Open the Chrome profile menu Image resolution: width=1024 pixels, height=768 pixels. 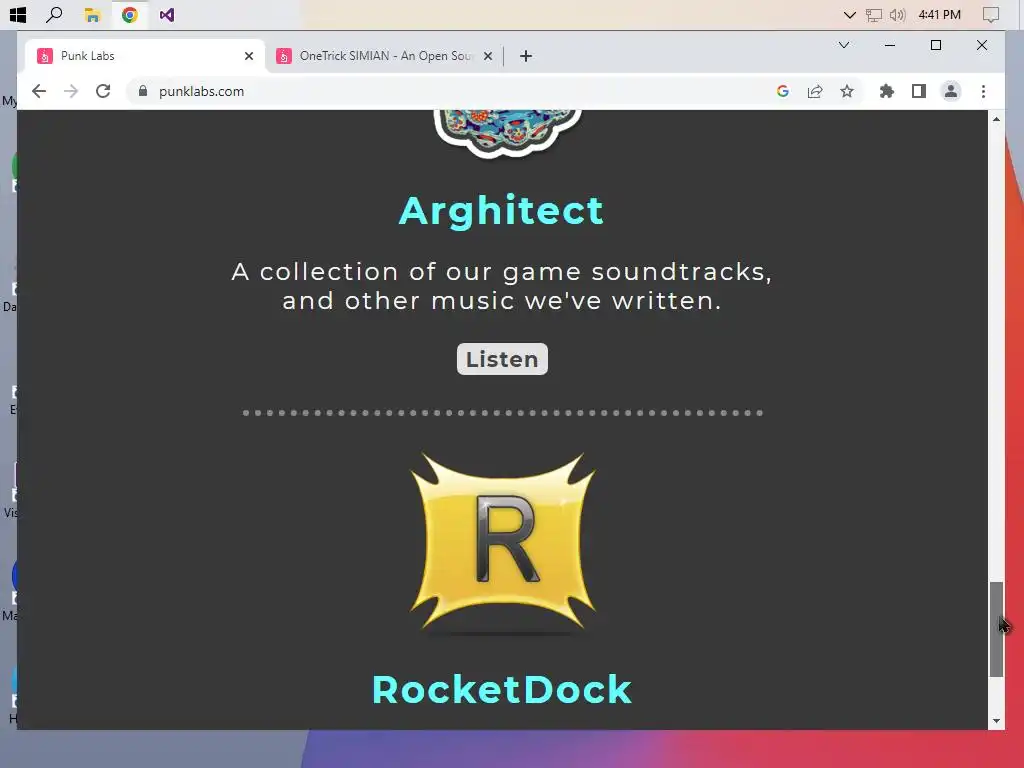951,91
